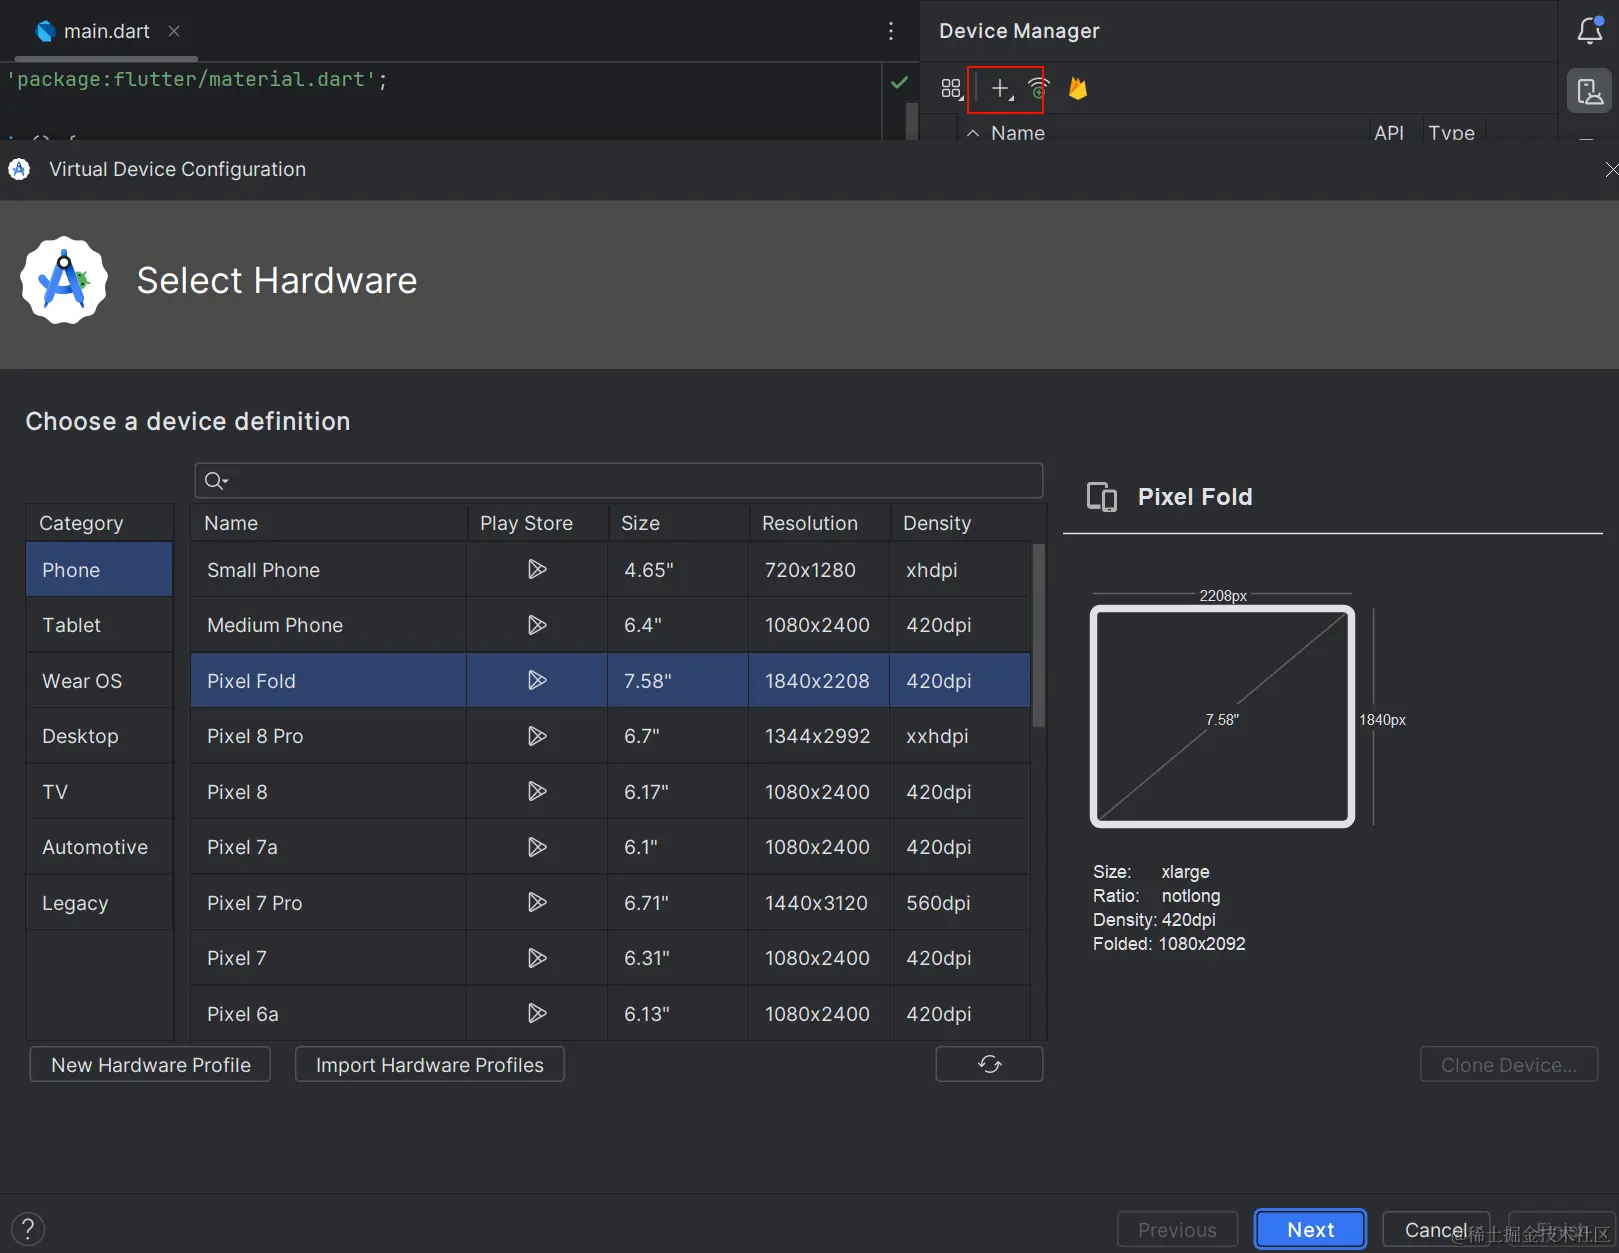Select the Pixel 8 Pro device row

click(x=611, y=736)
